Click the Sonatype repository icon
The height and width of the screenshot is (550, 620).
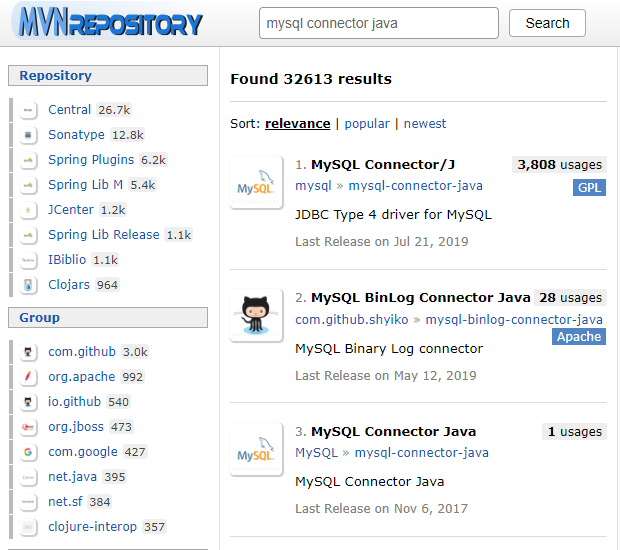tap(28, 135)
